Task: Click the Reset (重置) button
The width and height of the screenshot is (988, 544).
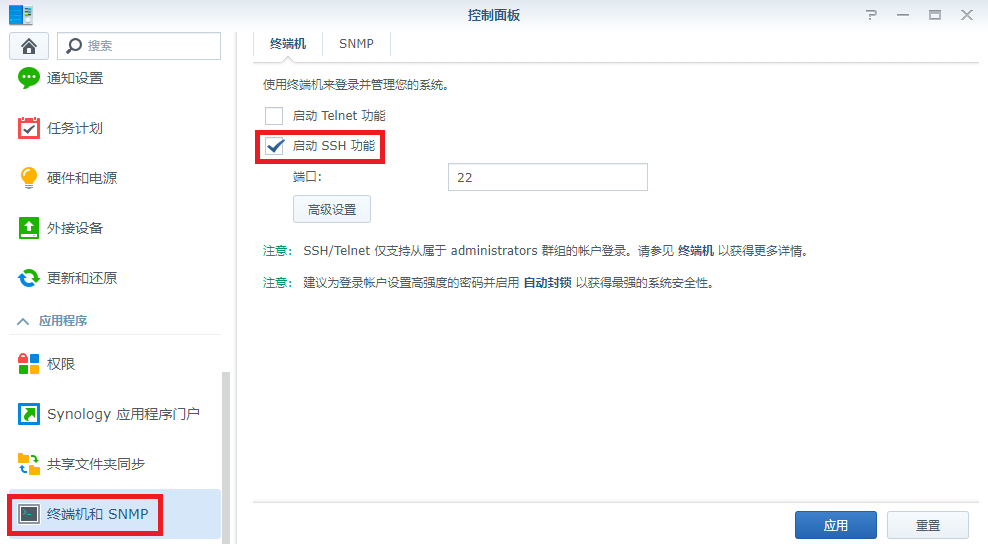Action: pyautogui.click(x=927, y=525)
